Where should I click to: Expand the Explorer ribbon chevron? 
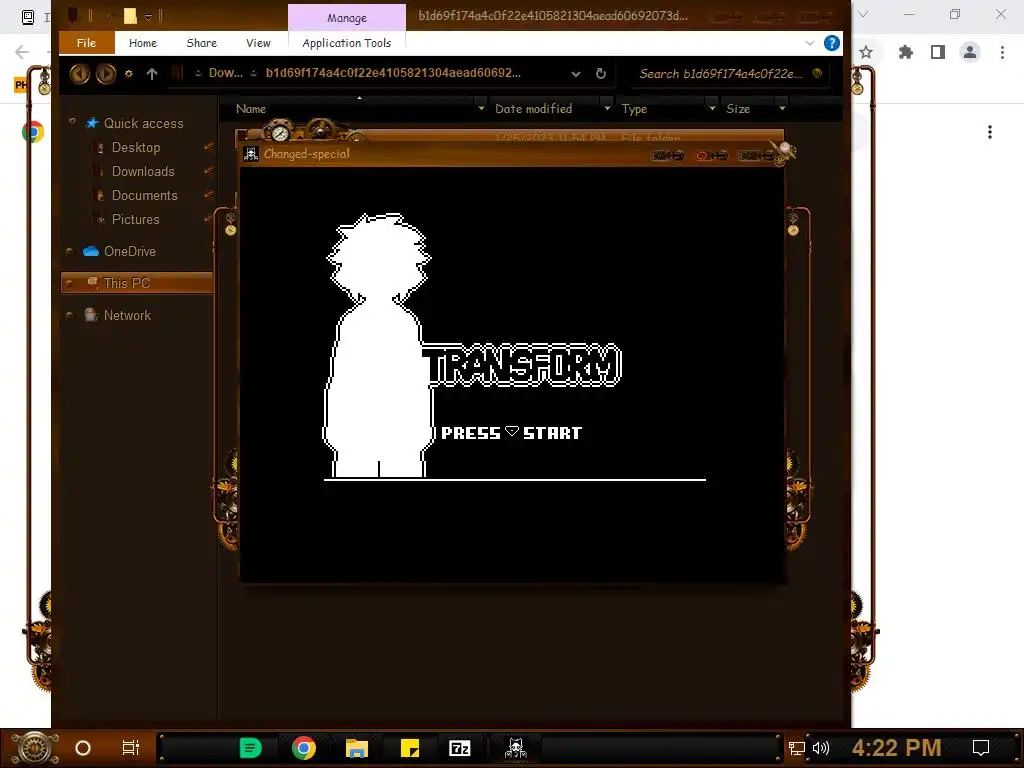(x=810, y=43)
